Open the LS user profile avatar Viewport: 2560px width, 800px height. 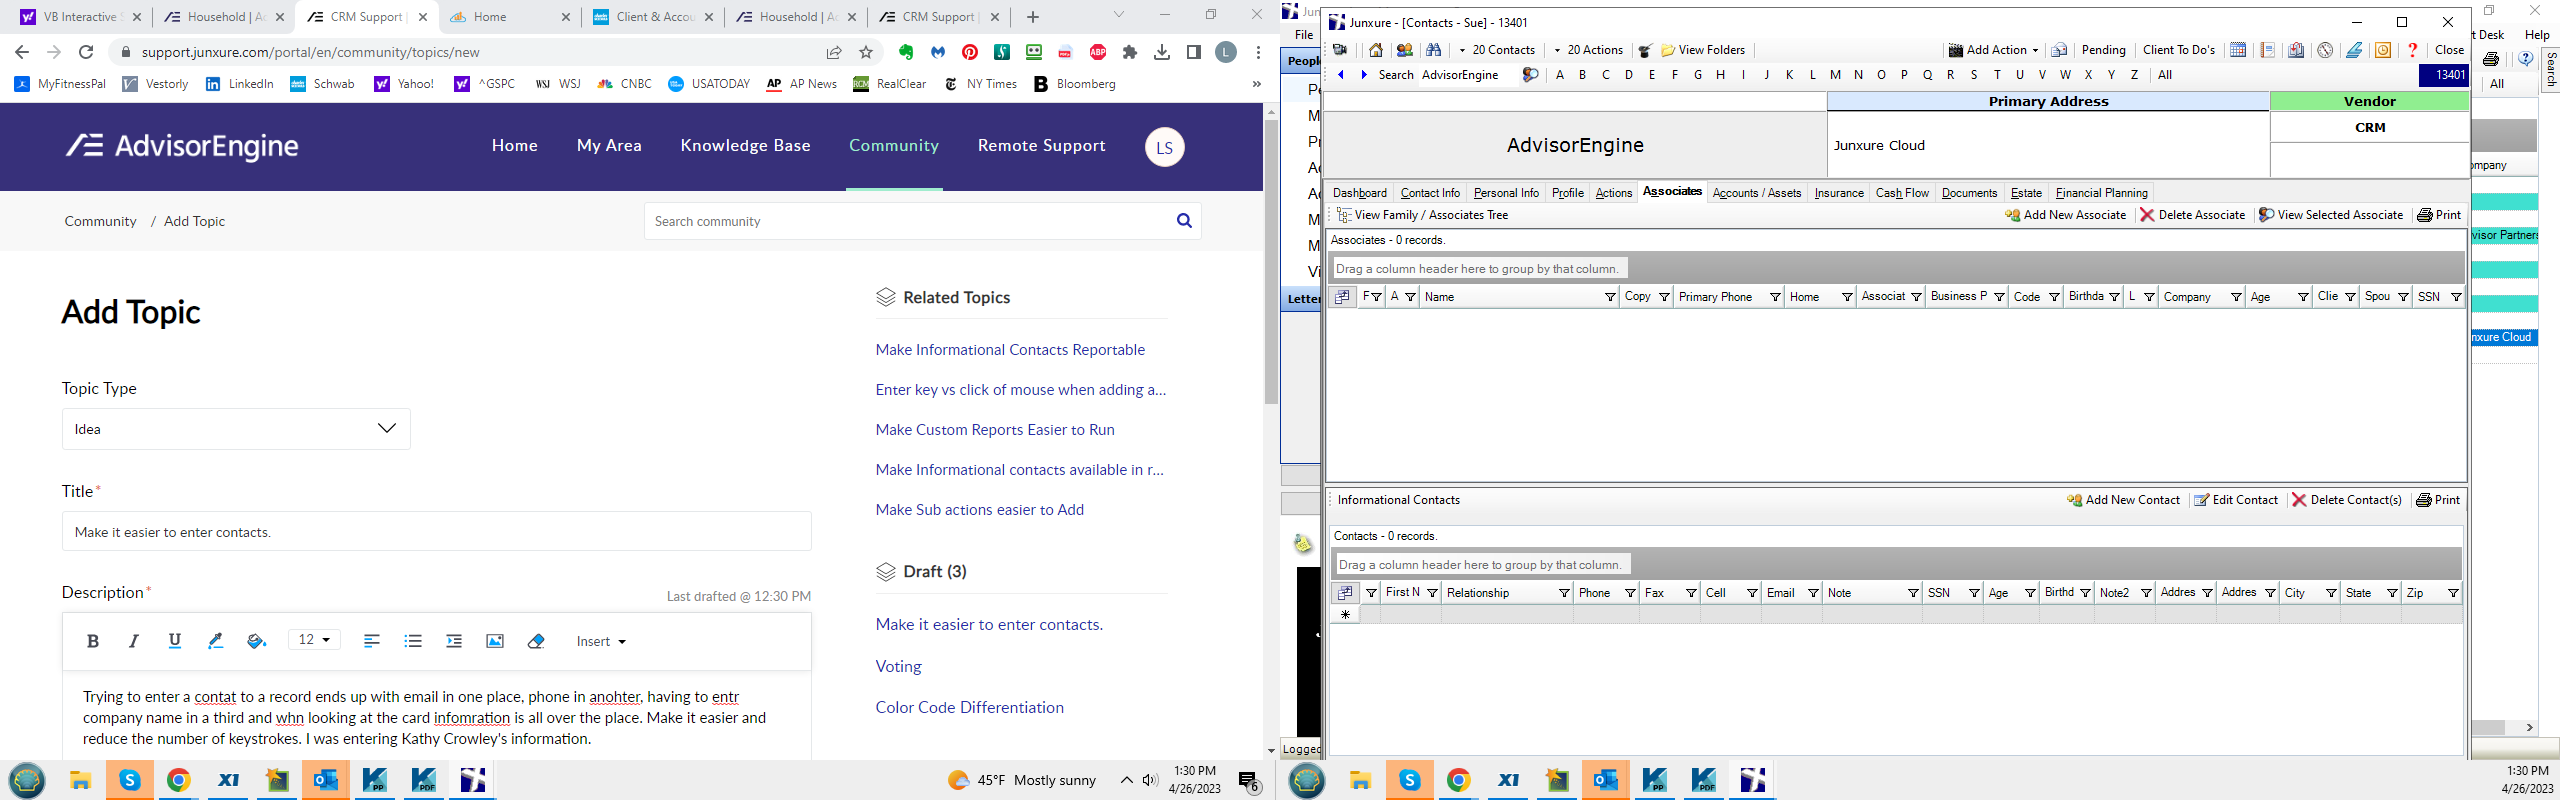click(1164, 147)
